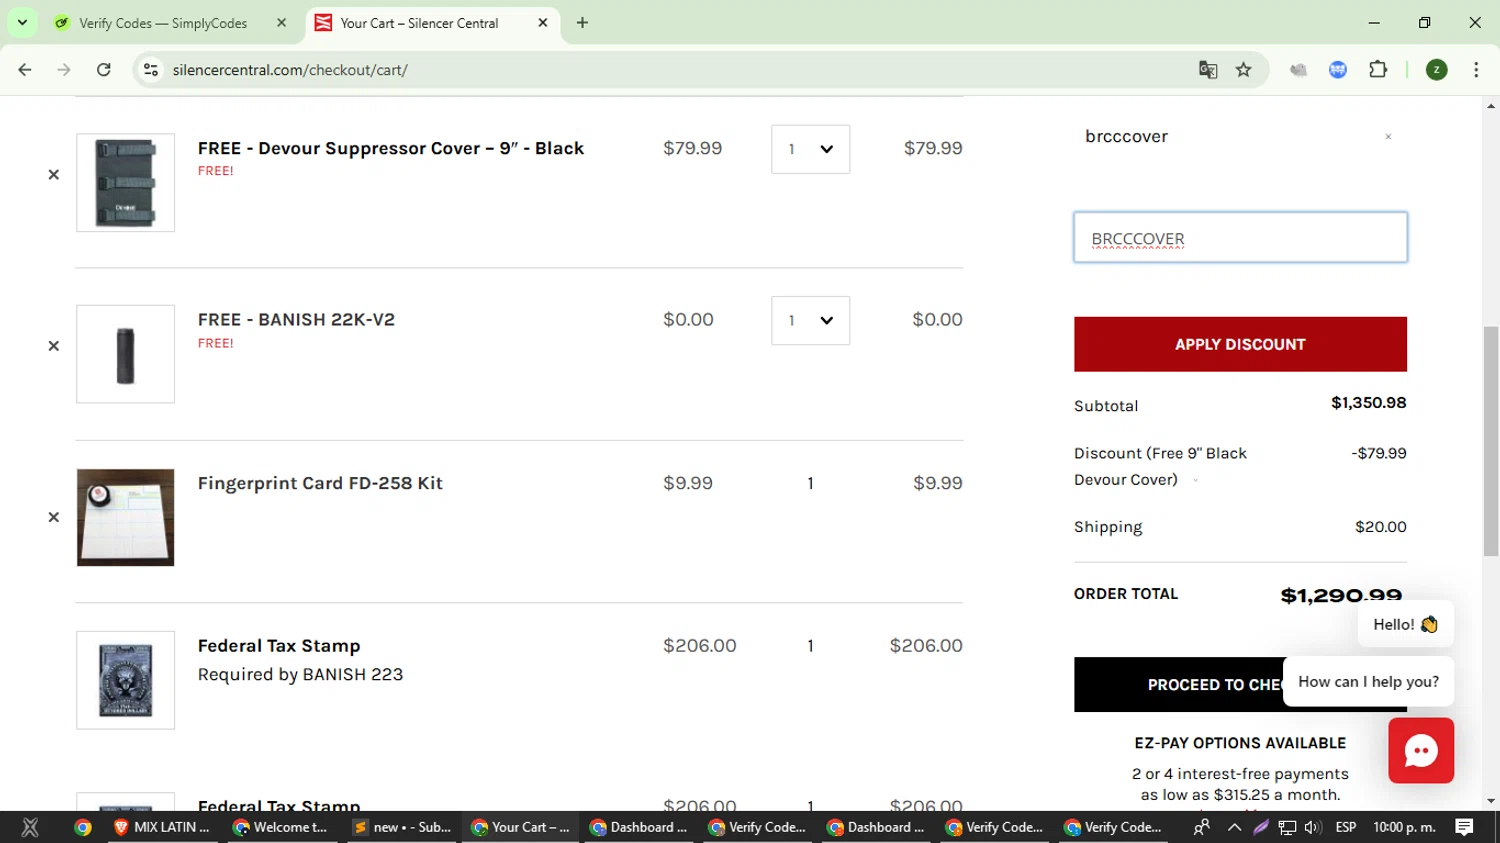
Task: Open the browser extensions puzzle icon
Action: (x=1378, y=70)
